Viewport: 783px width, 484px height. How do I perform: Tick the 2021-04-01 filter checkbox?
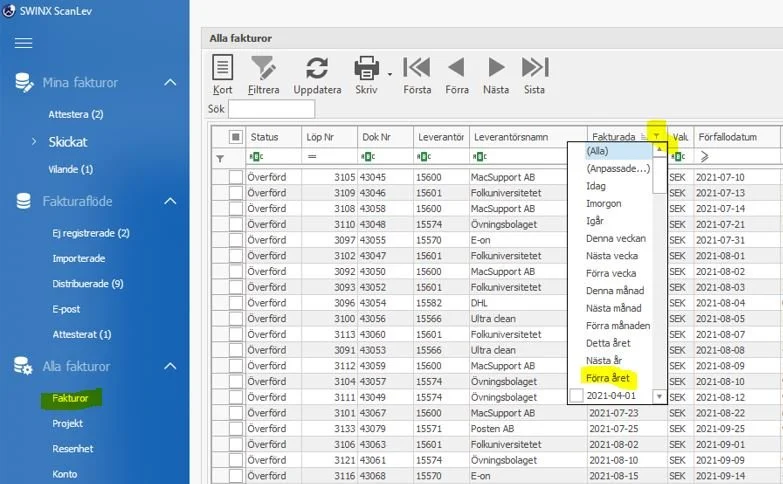click(577, 396)
